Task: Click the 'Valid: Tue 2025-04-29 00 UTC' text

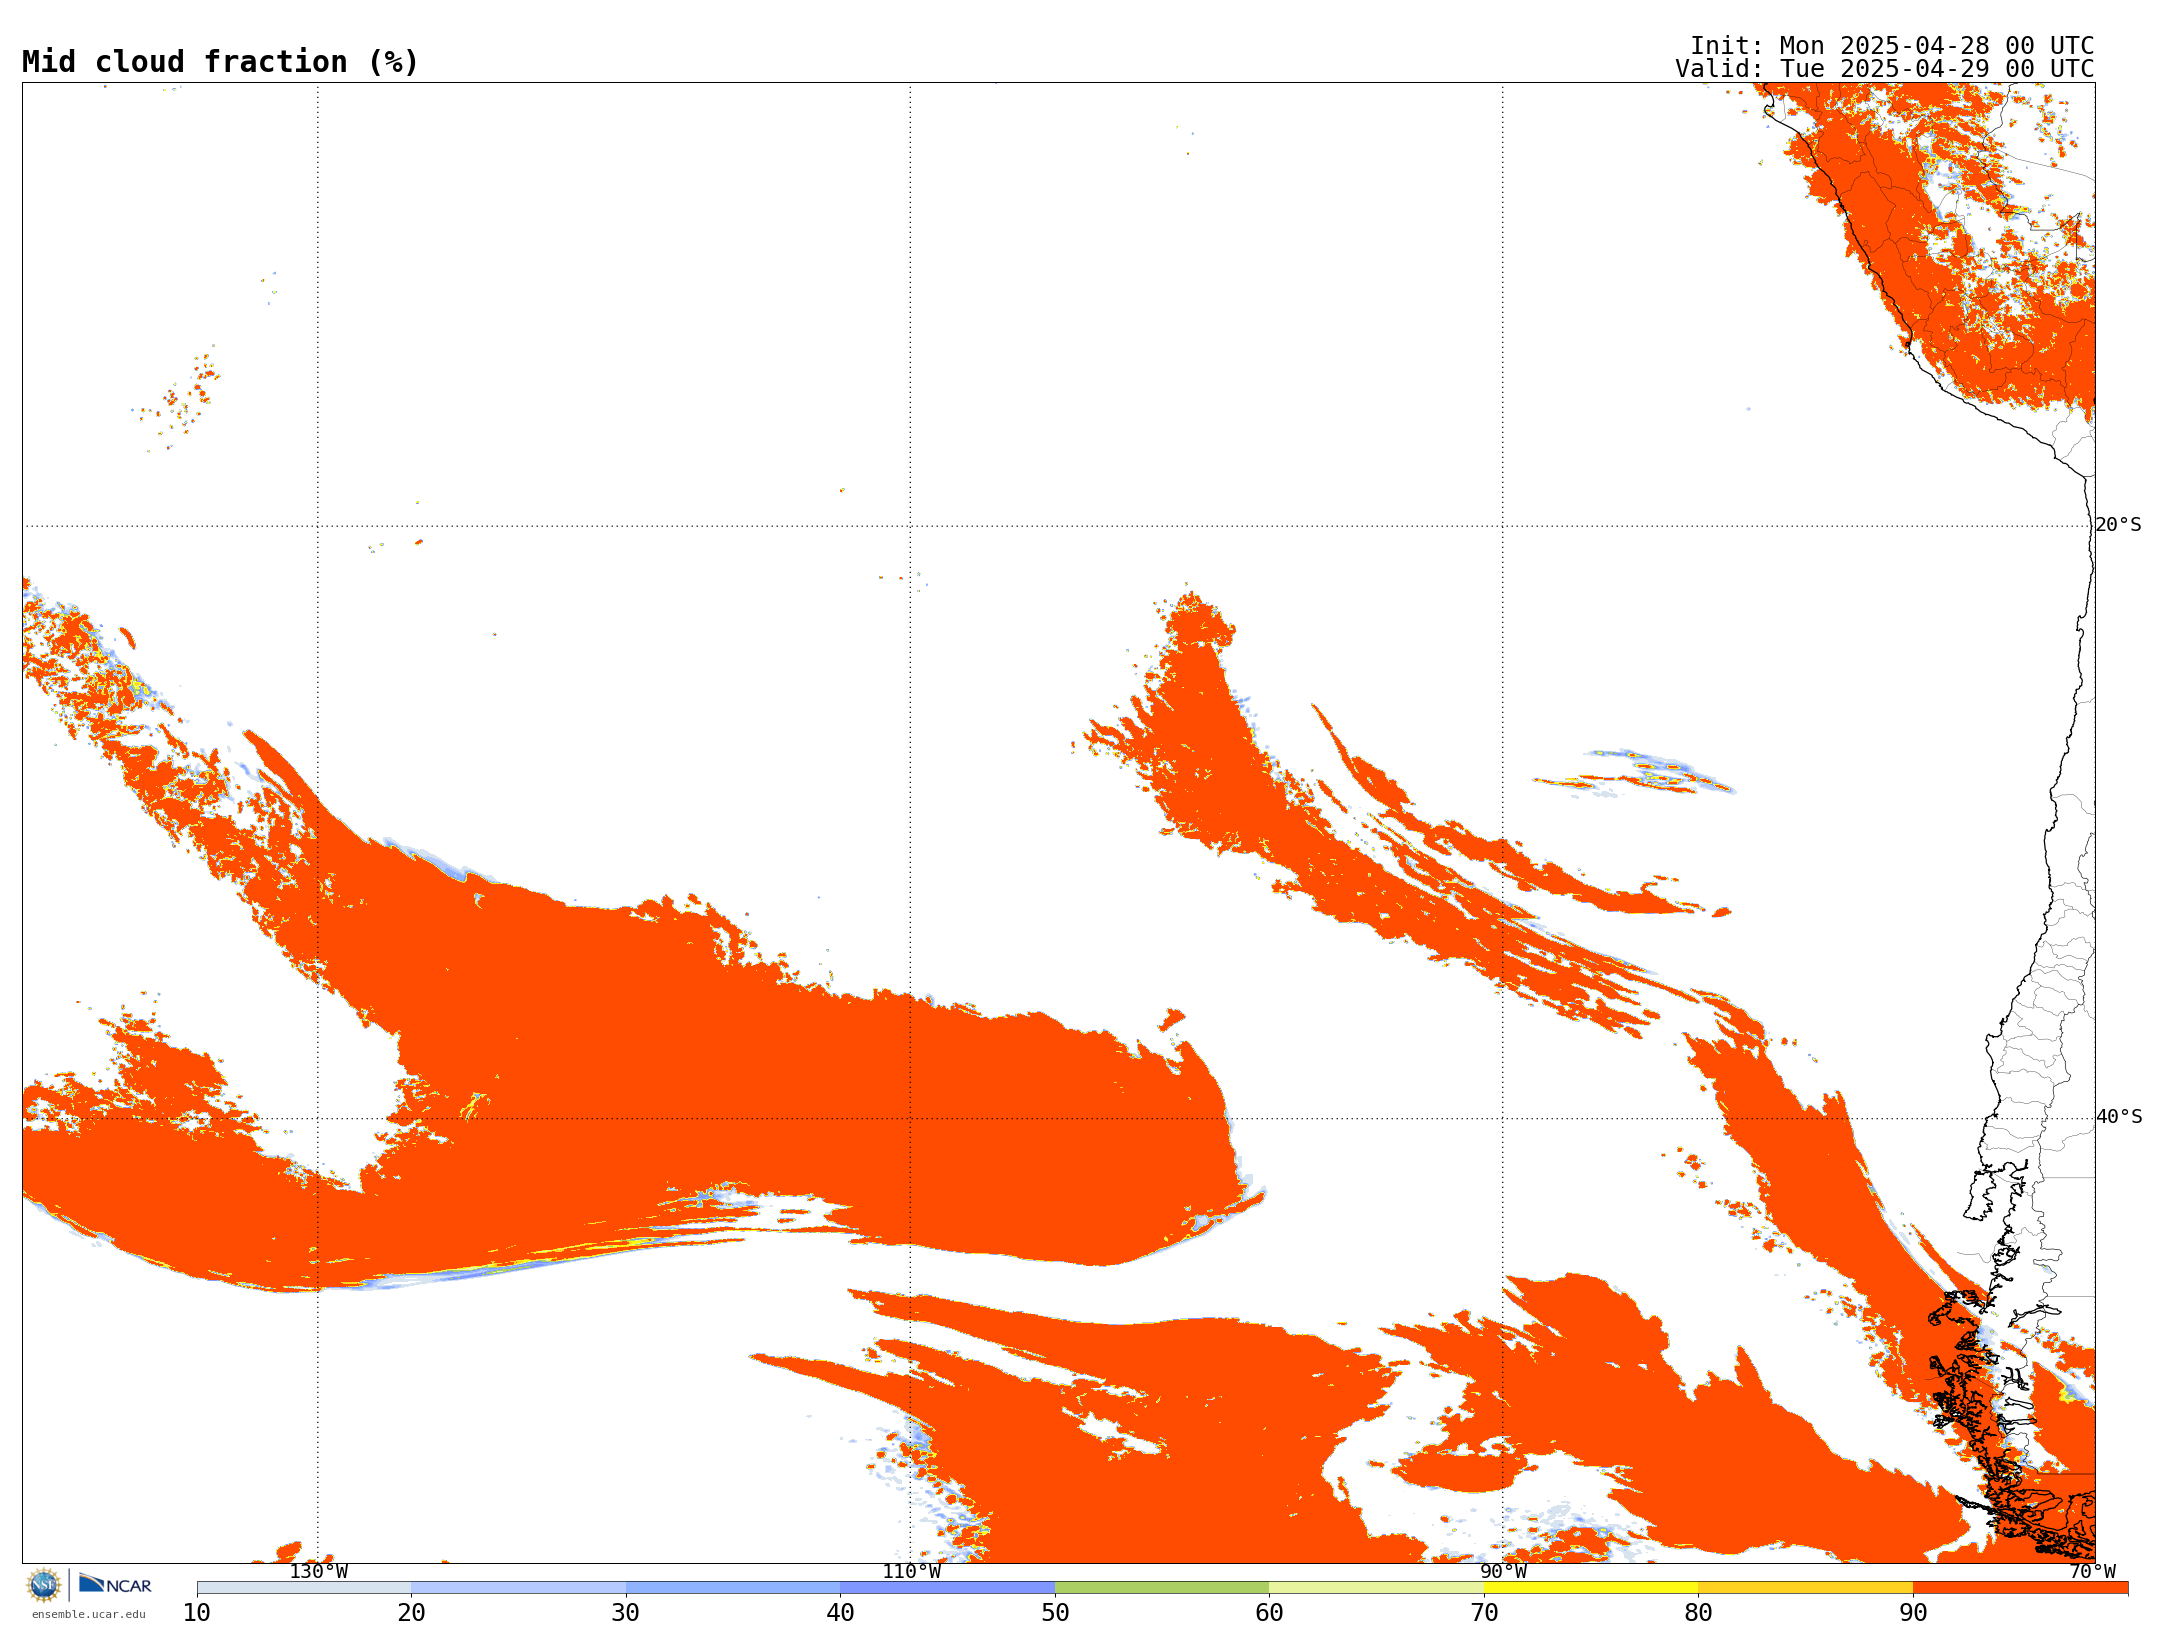Action: point(1885,69)
